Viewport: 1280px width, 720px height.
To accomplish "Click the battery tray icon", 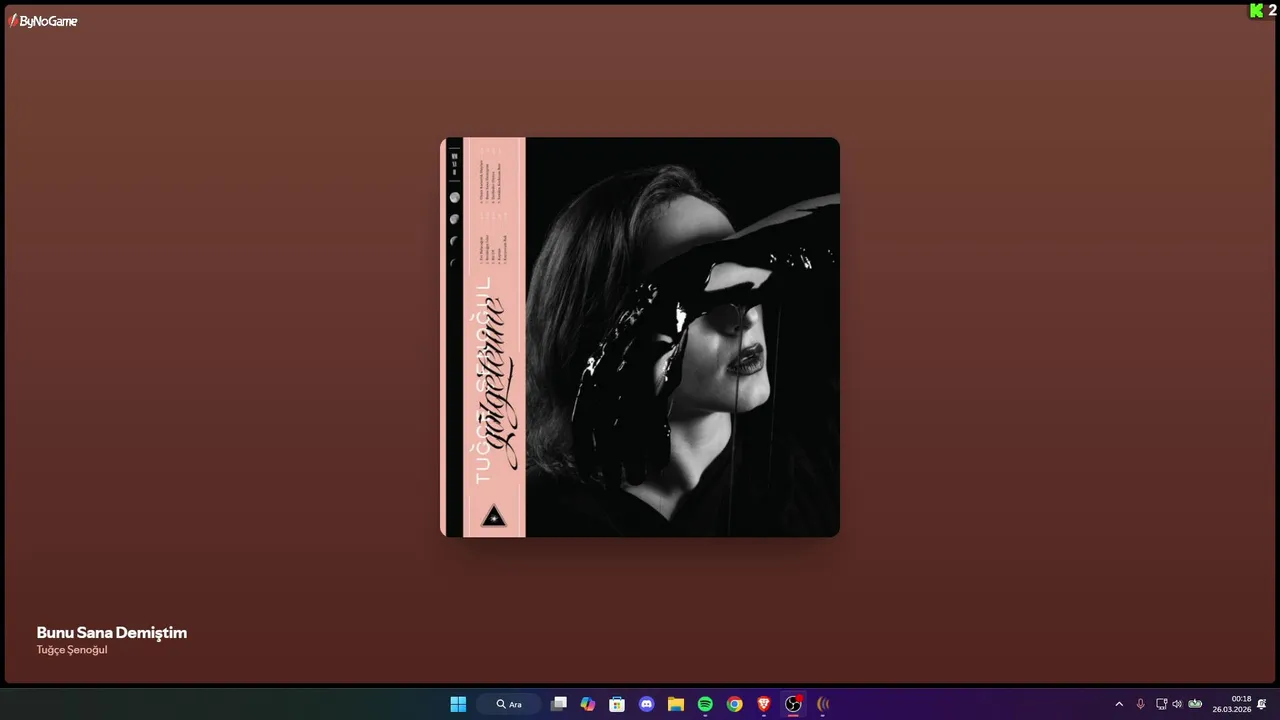I will click(1195, 704).
